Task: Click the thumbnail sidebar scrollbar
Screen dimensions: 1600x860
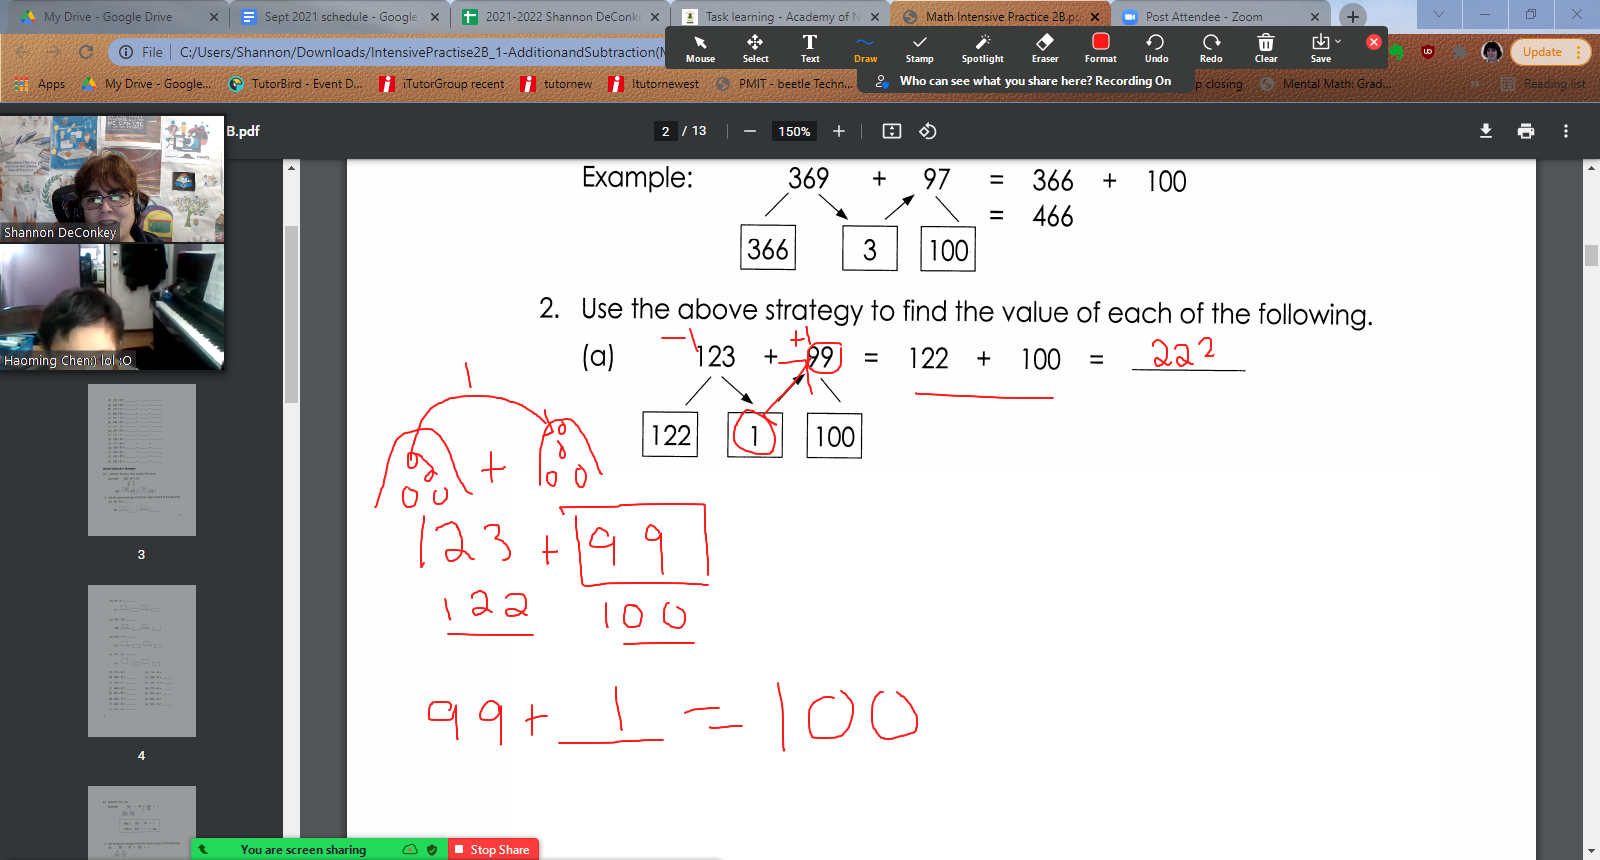Action: 292,315
